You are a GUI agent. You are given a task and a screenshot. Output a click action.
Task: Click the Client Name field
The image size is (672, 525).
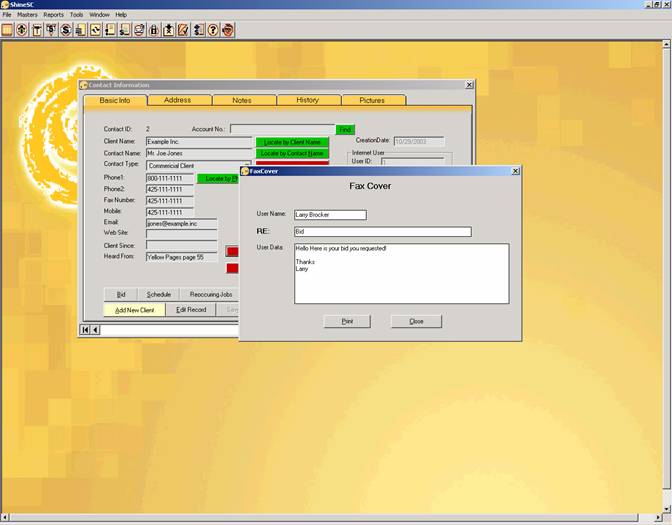tap(199, 142)
